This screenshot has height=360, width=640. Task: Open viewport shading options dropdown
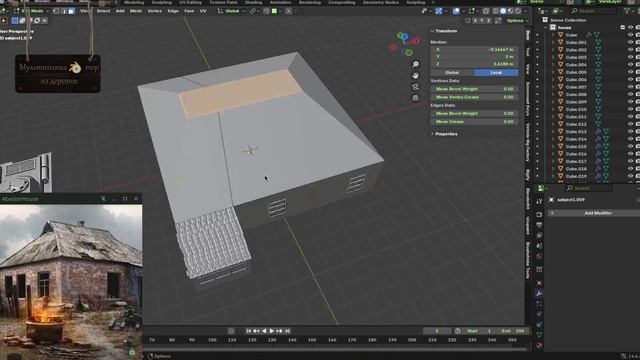point(525,11)
